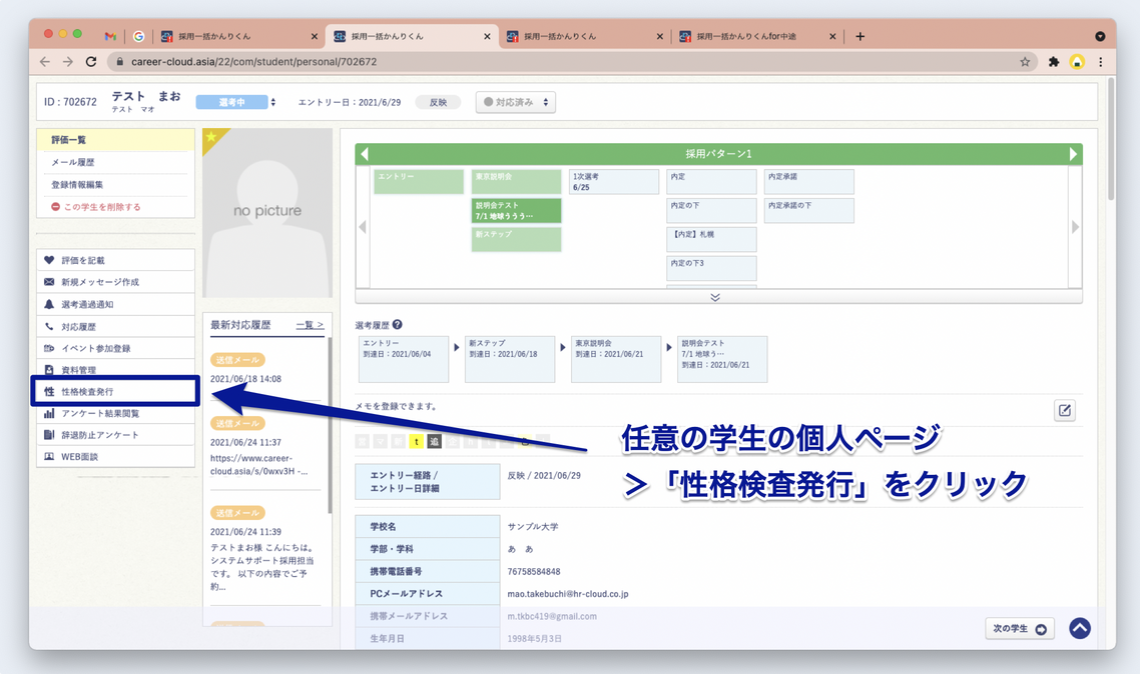Viewport: 1140px width, 674px height.
Task: Open the 対応済み dropdown
Action: click(515, 102)
